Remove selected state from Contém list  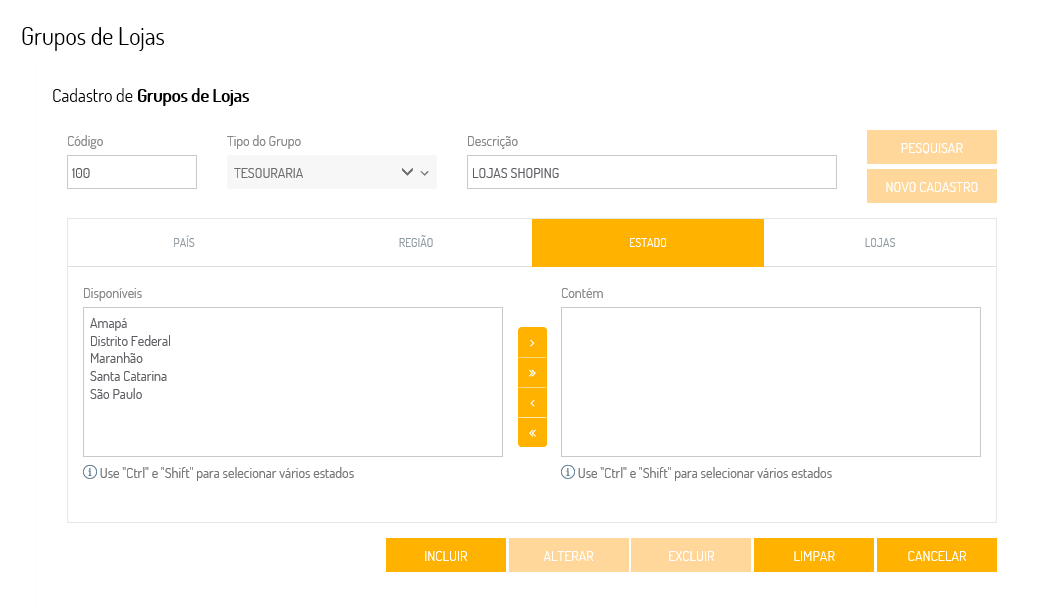click(532, 402)
